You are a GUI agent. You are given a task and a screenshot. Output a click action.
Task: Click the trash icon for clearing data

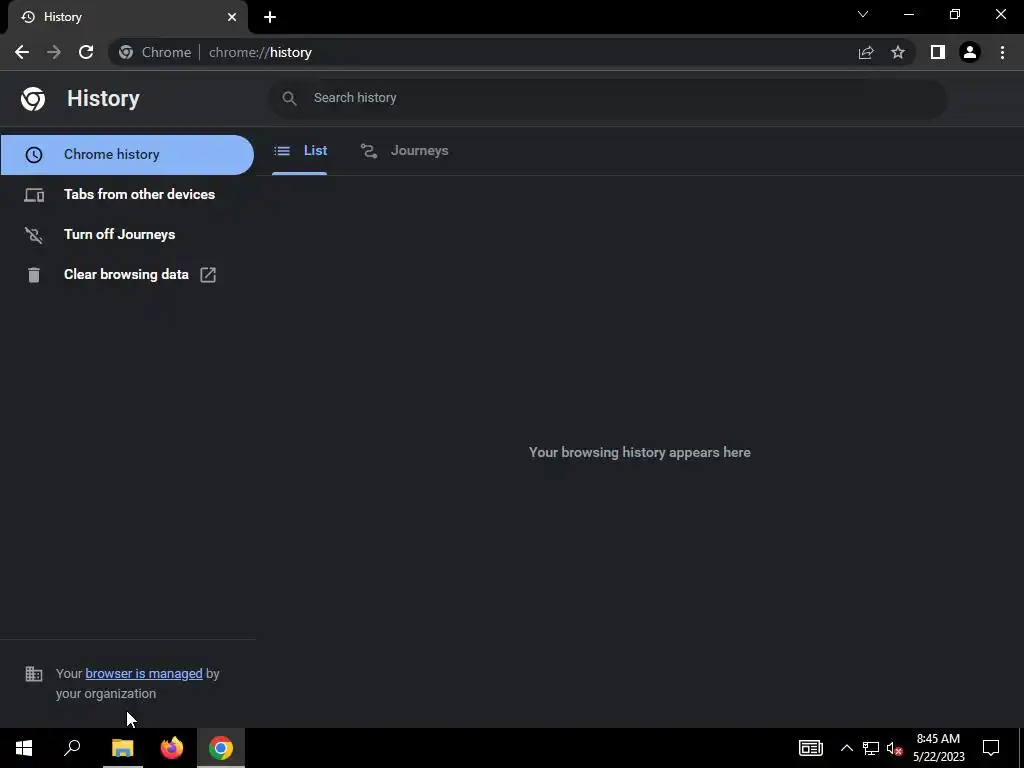(34, 275)
